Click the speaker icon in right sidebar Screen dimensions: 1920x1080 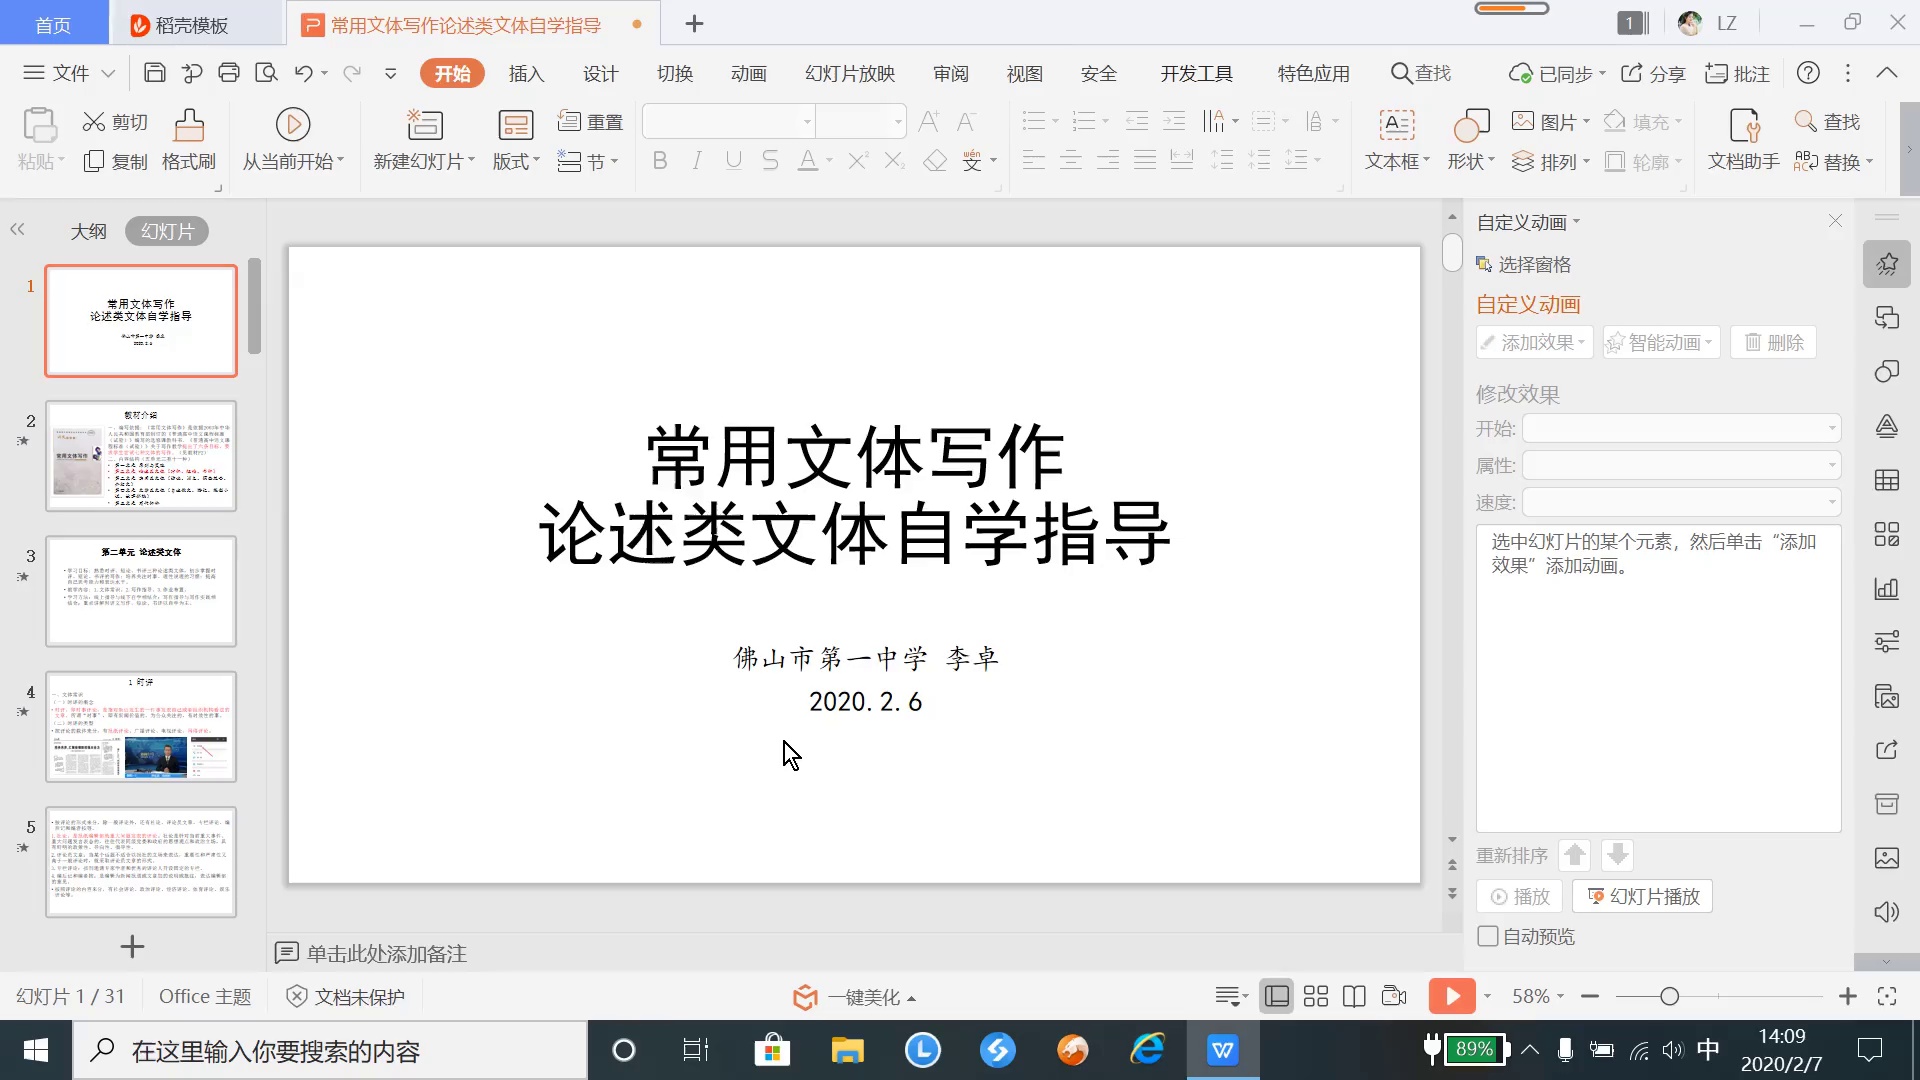(1887, 912)
